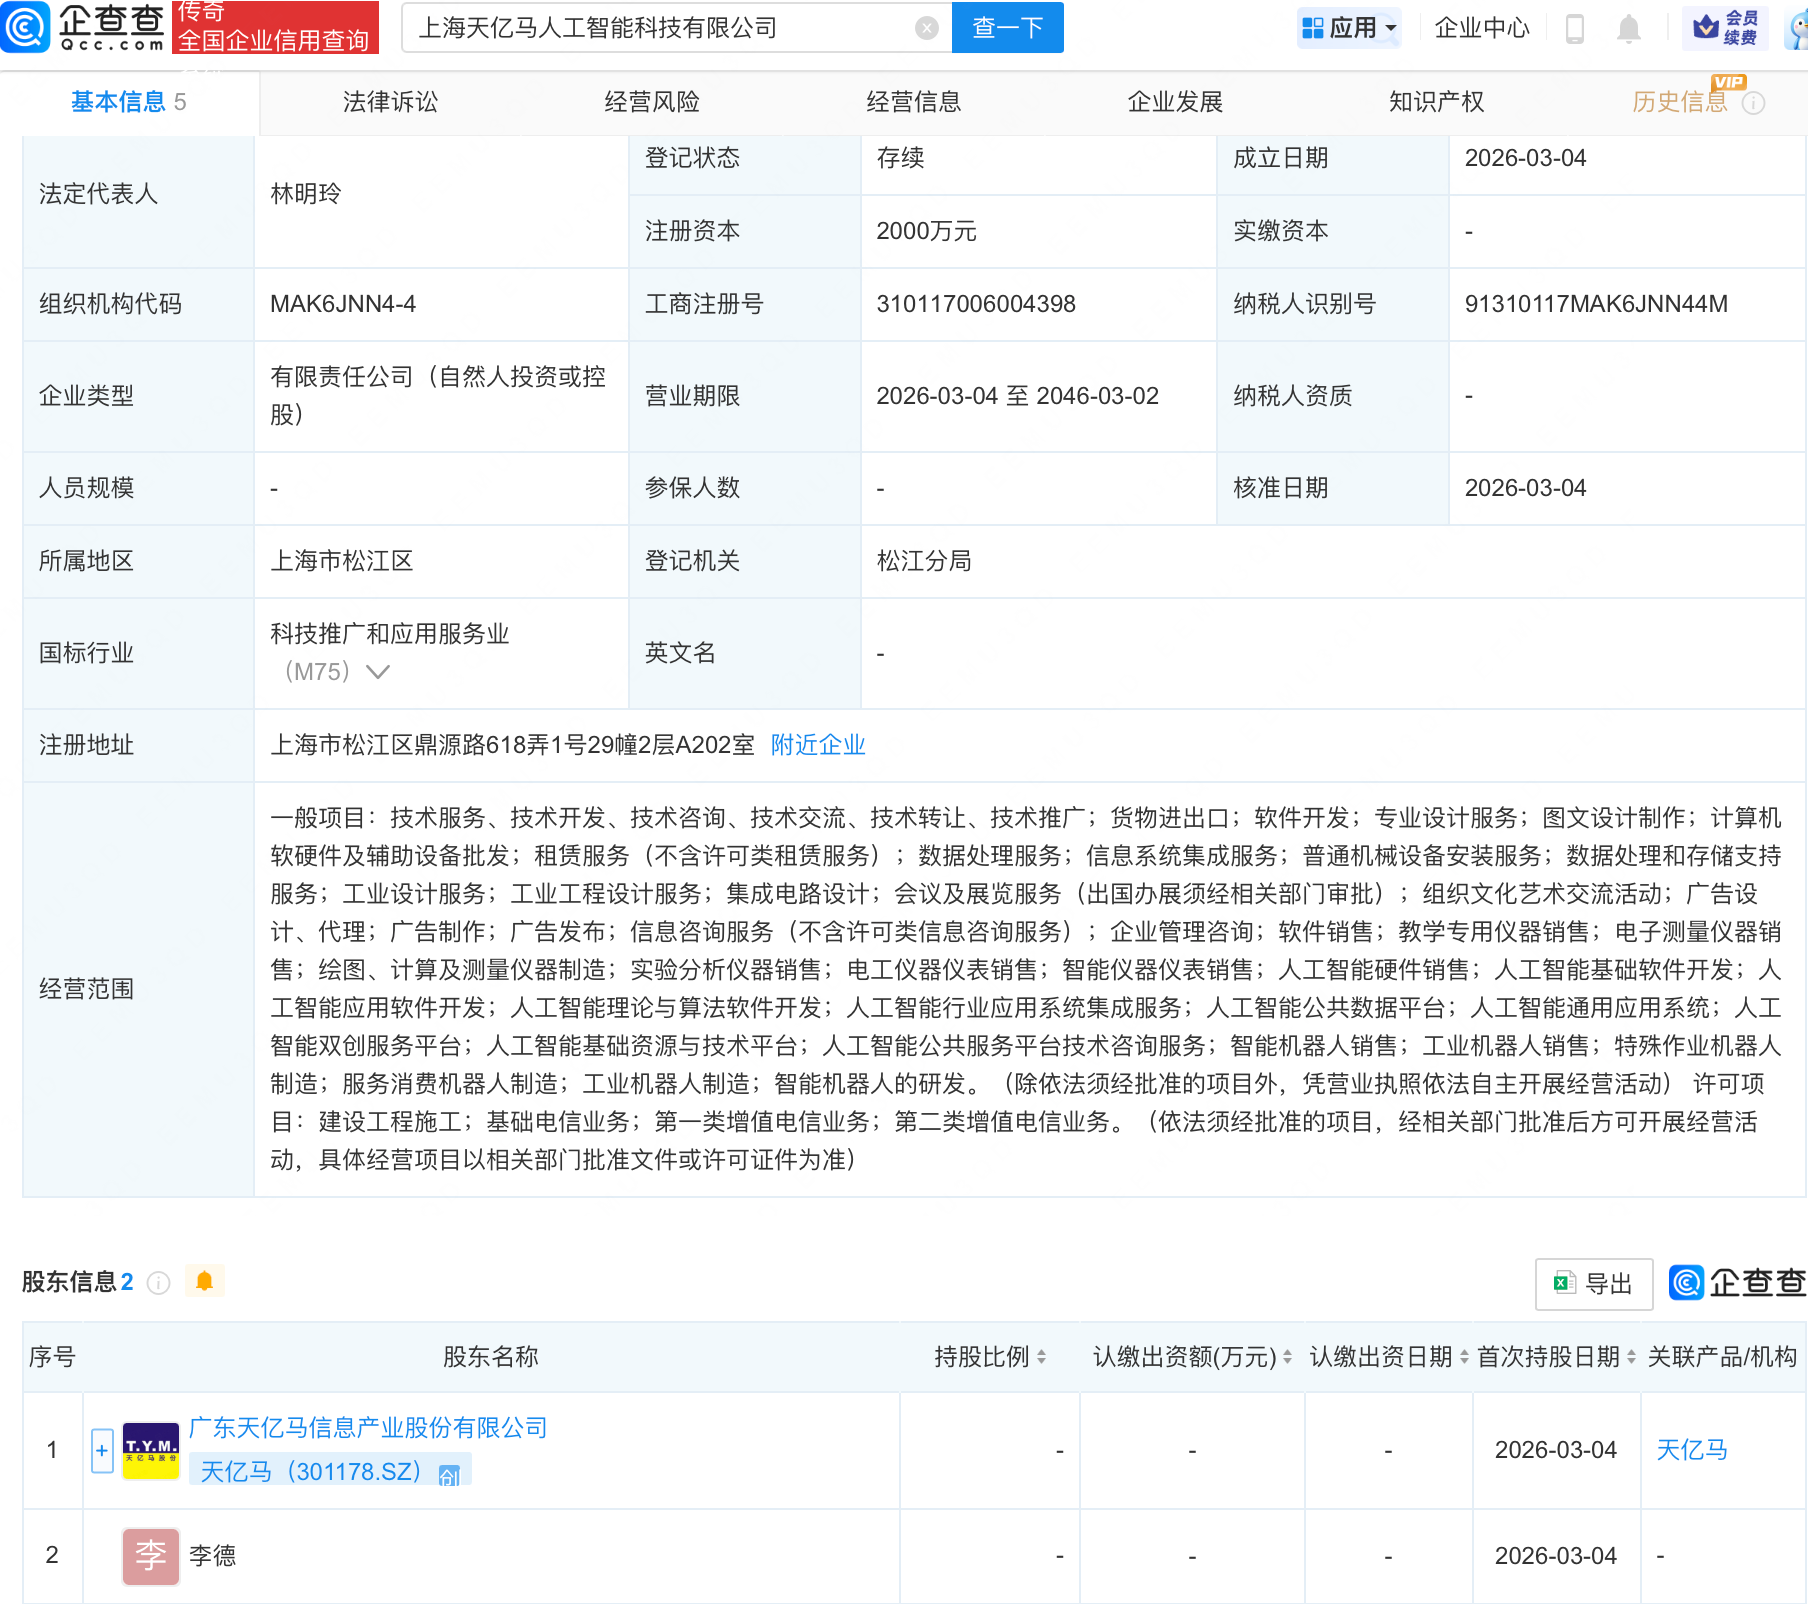
Task: Sort shareholders by 持股比例
Action: click(x=1042, y=1357)
